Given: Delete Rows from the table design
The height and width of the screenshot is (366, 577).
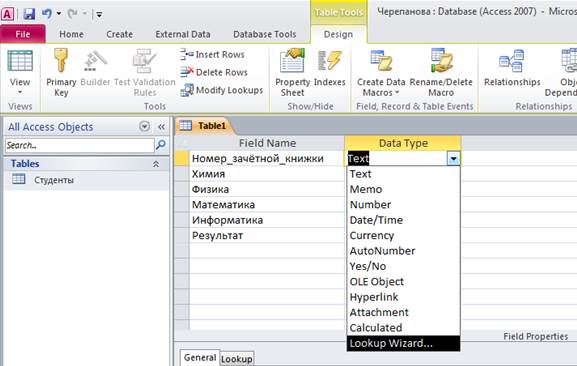Looking at the screenshot, I should (x=214, y=72).
